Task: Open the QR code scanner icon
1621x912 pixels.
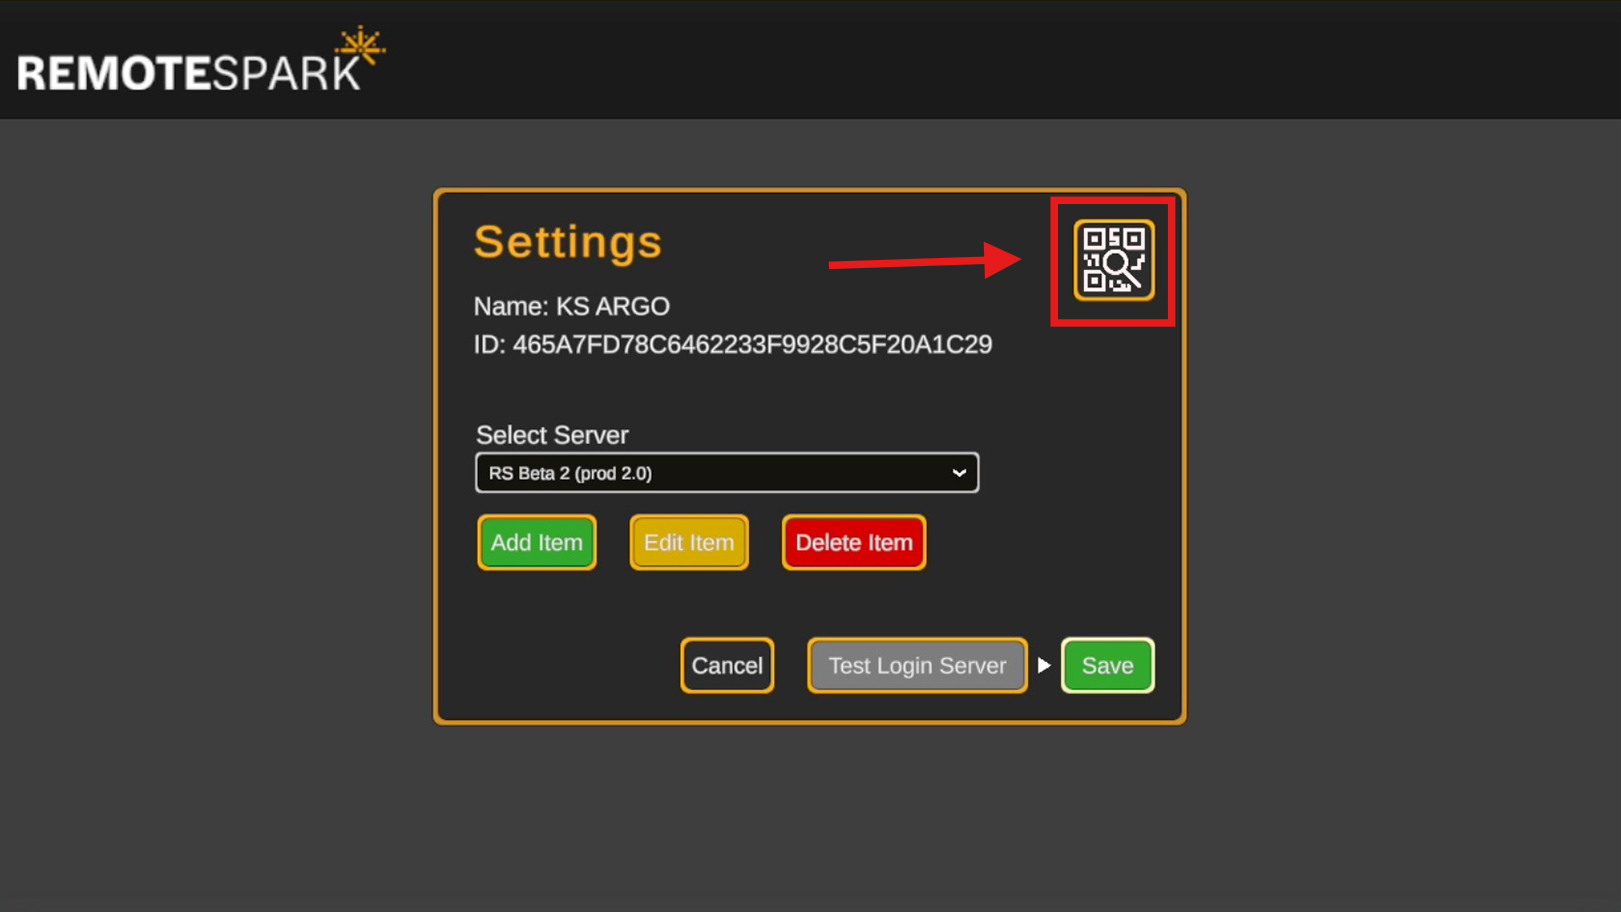Action: click(x=1114, y=260)
